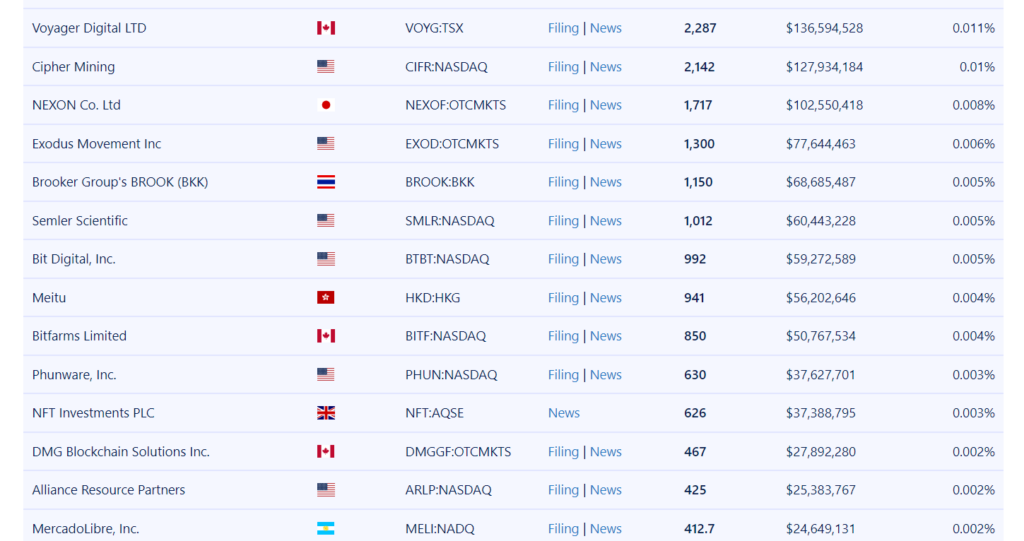Click the UK flag for NFT Investments PLC

point(326,413)
